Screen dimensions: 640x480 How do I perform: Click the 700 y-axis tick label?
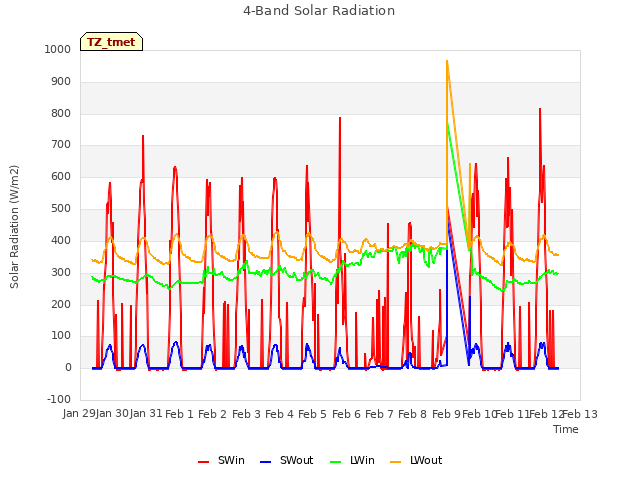tap(61, 144)
